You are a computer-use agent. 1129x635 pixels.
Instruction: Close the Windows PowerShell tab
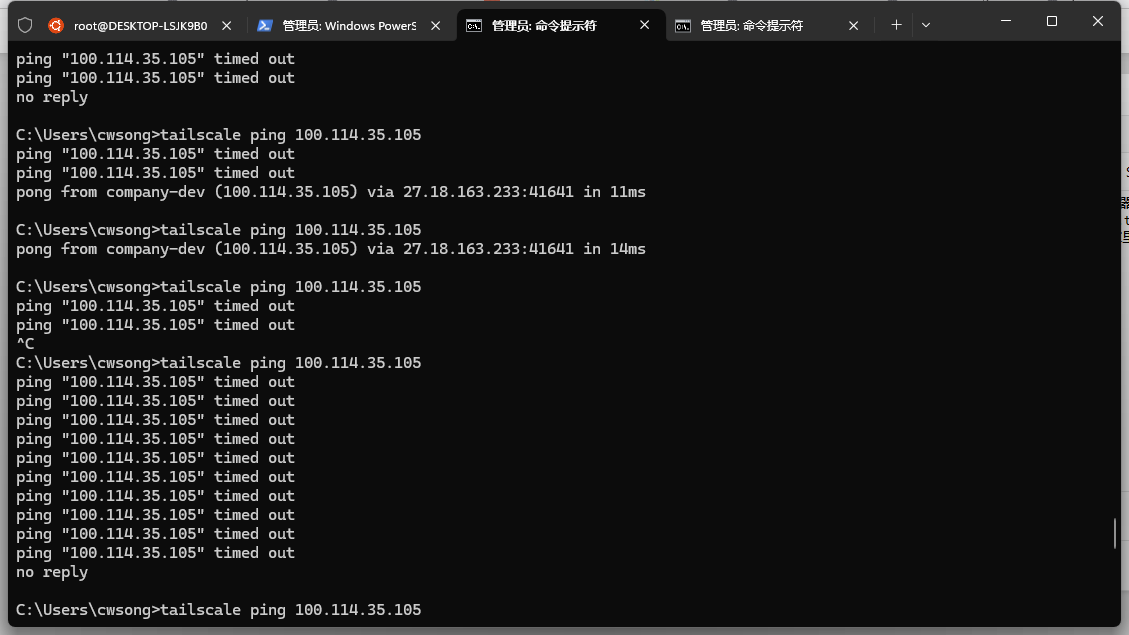(436, 26)
